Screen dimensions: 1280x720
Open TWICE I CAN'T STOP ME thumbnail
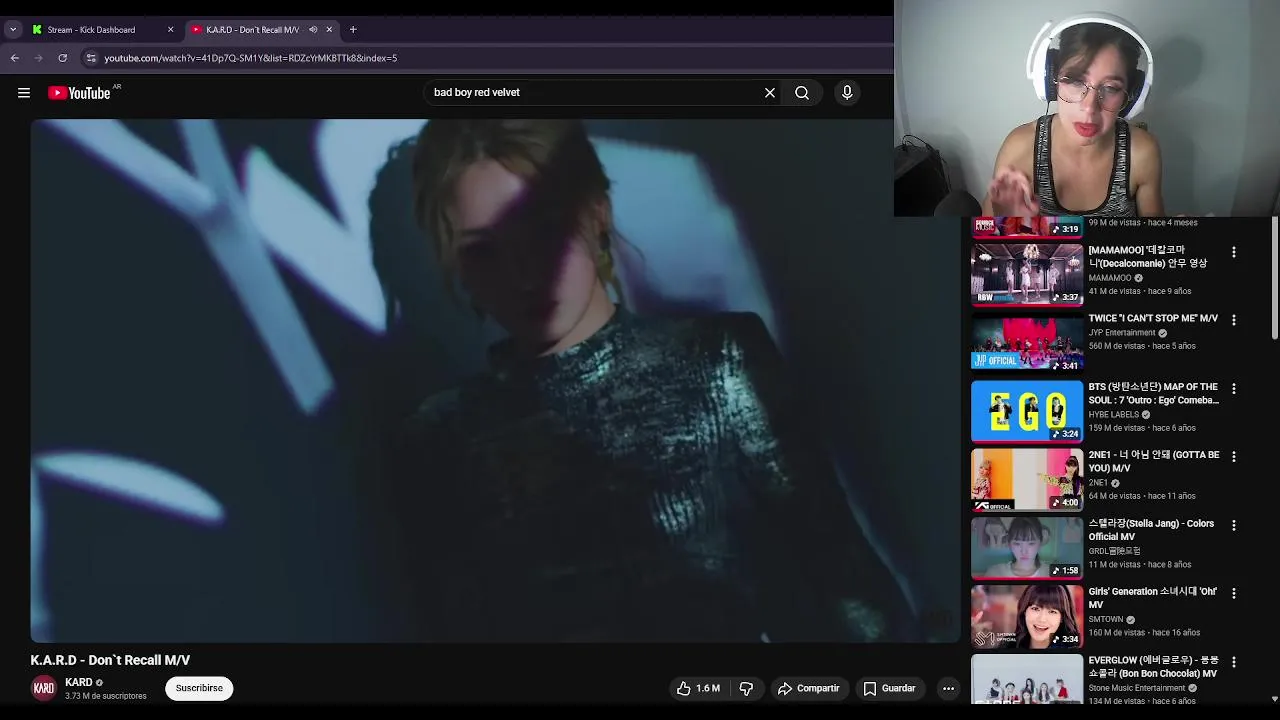tap(1027, 342)
